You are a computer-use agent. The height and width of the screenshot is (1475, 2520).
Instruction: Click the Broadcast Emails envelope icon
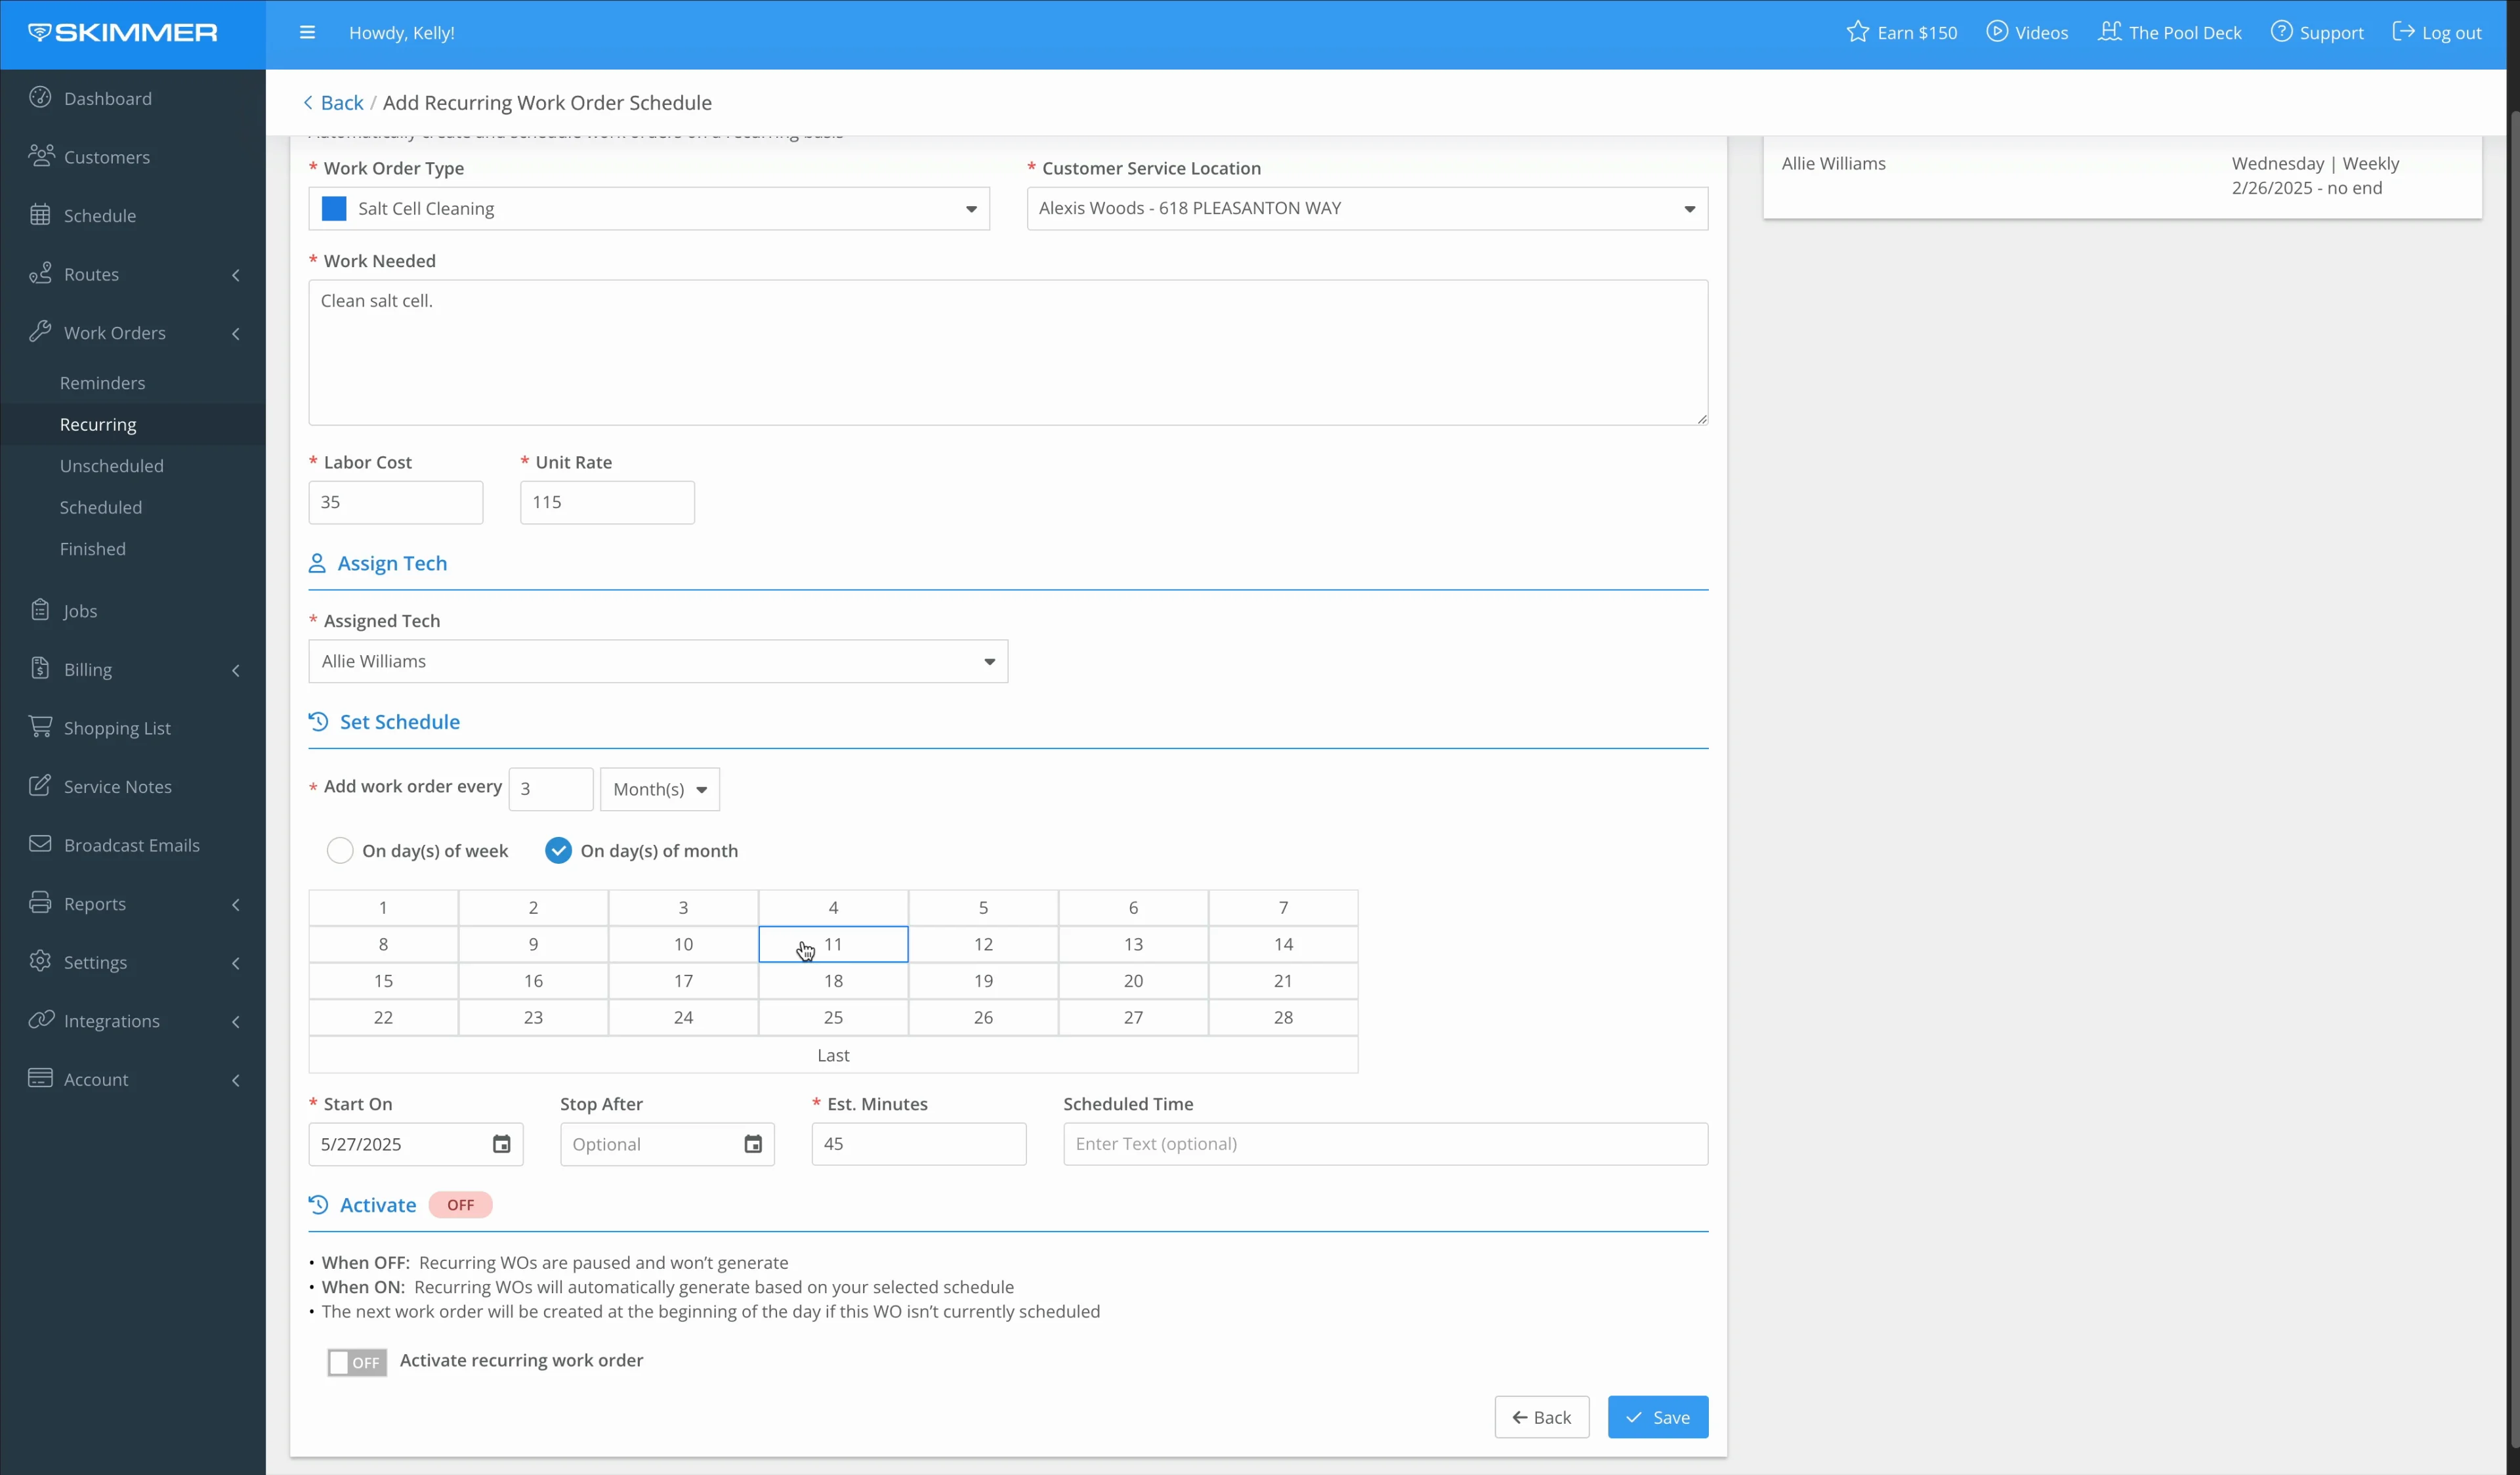[x=40, y=844]
